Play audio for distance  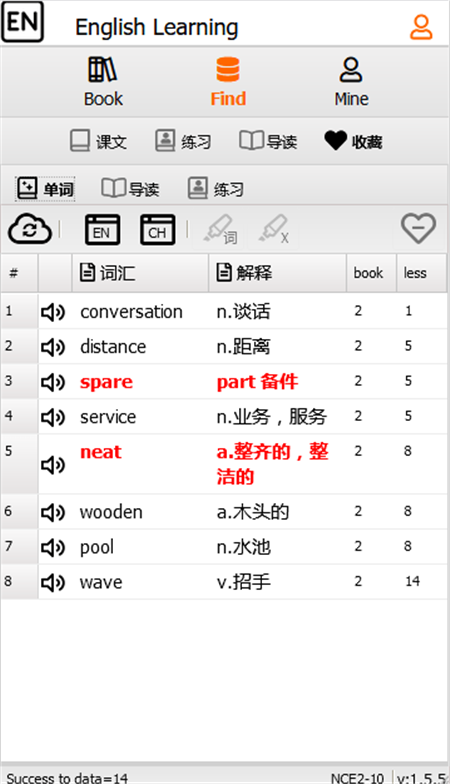[53, 348]
